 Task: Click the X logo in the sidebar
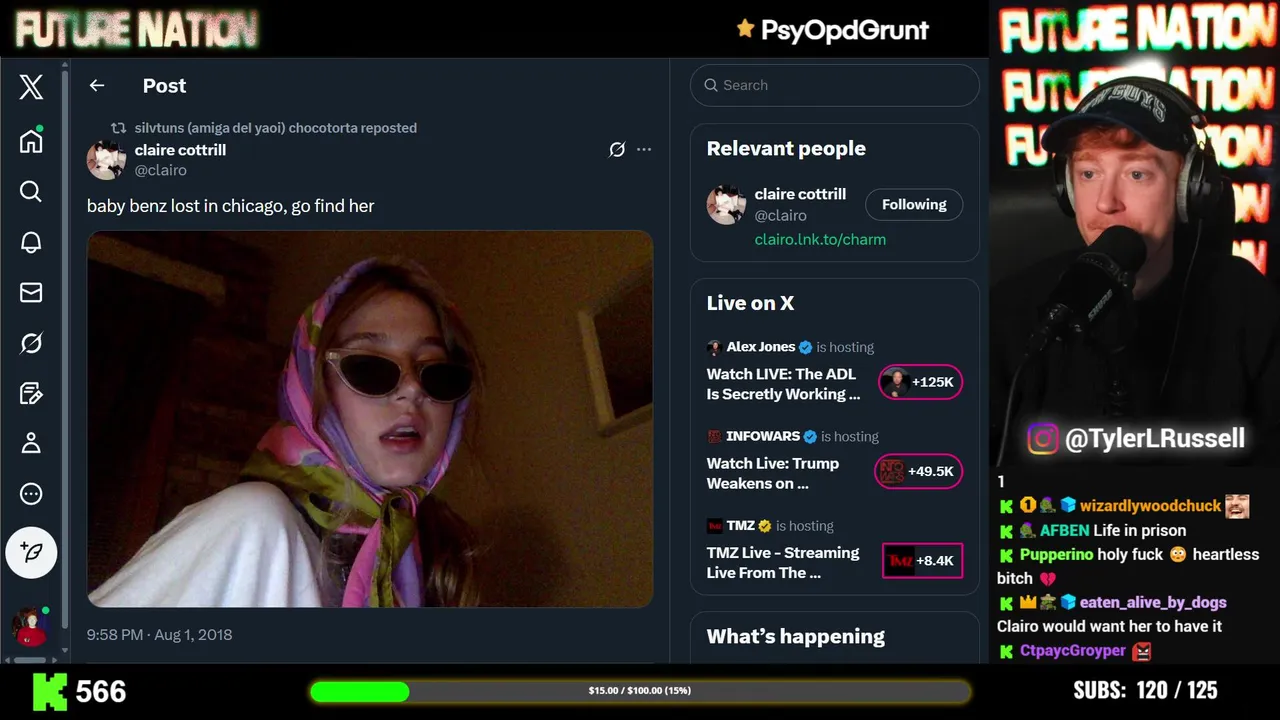tap(31, 87)
